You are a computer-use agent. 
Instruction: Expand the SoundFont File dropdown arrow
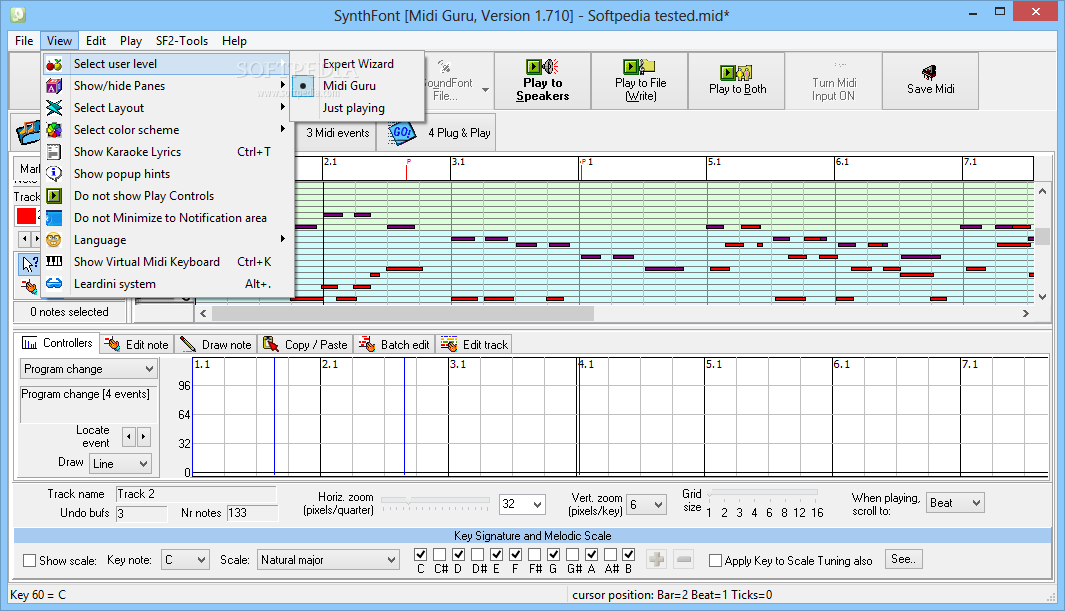[486, 90]
